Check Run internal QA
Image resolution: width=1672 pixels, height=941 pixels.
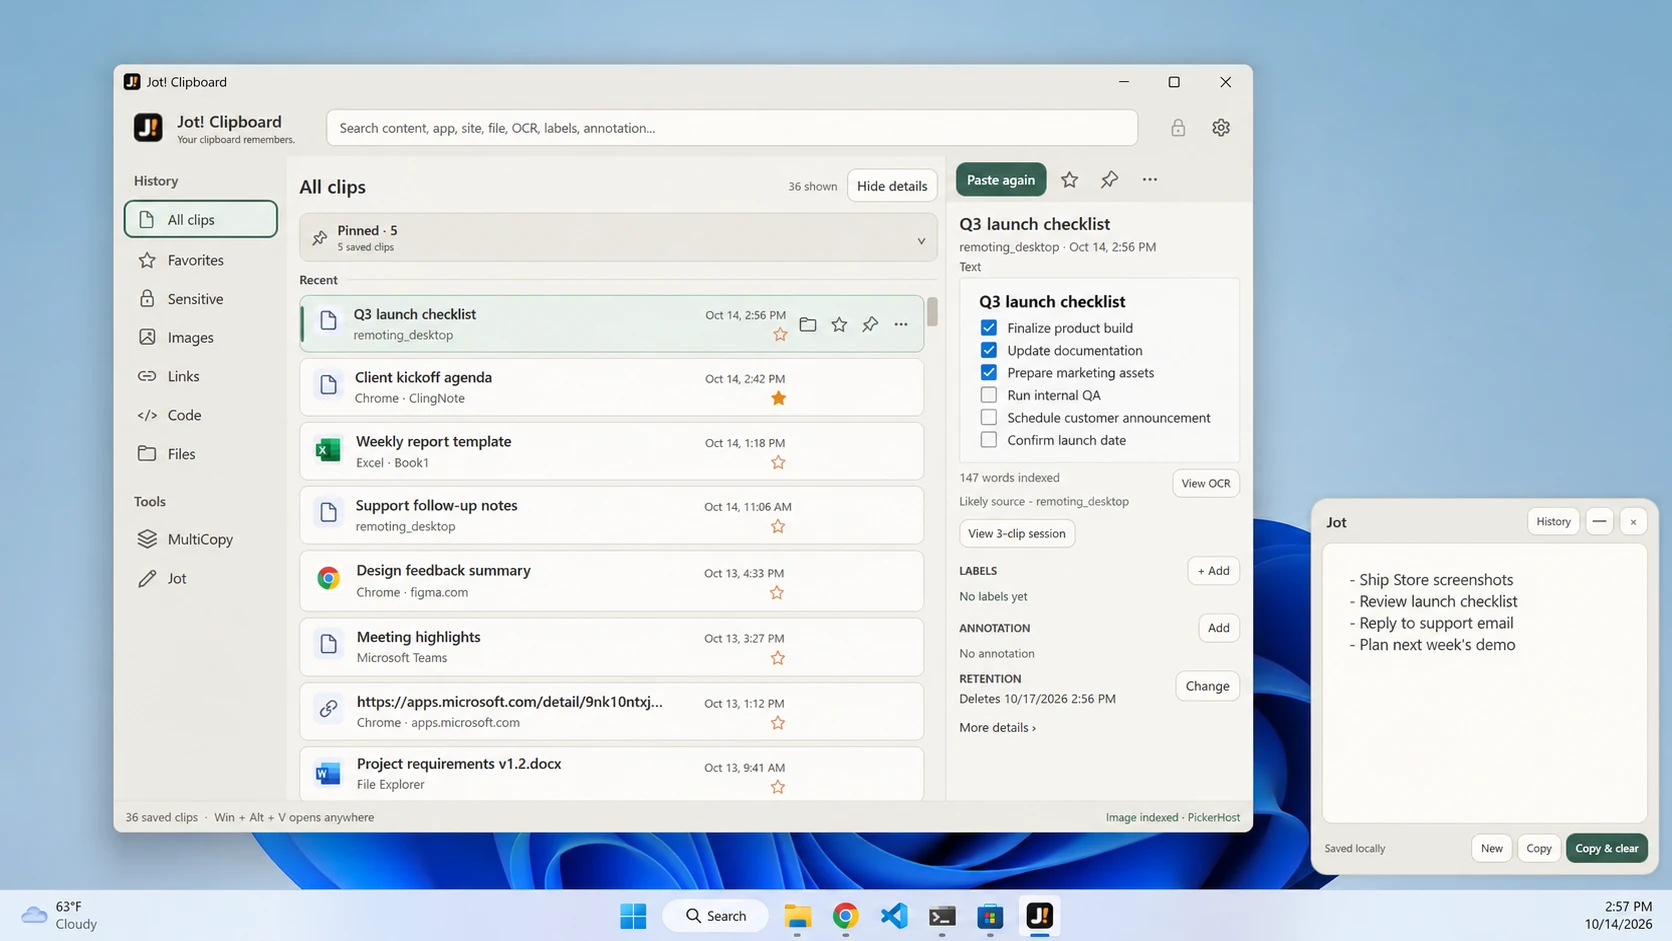coord(989,395)
